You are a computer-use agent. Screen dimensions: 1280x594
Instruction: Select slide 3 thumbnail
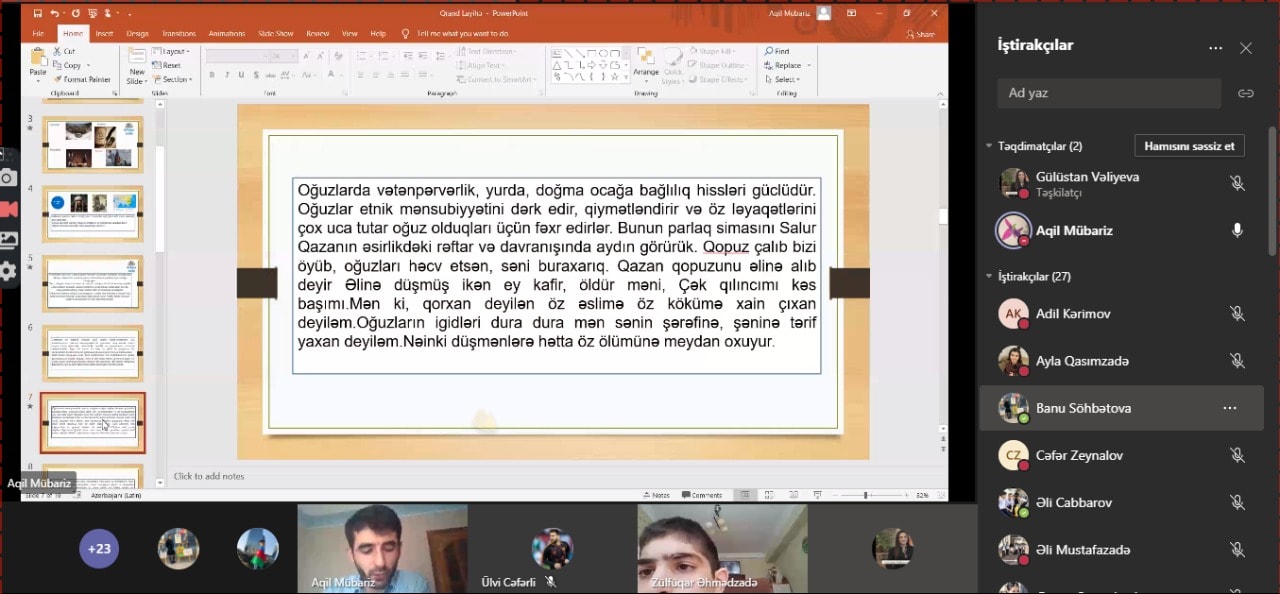[93, 144]
